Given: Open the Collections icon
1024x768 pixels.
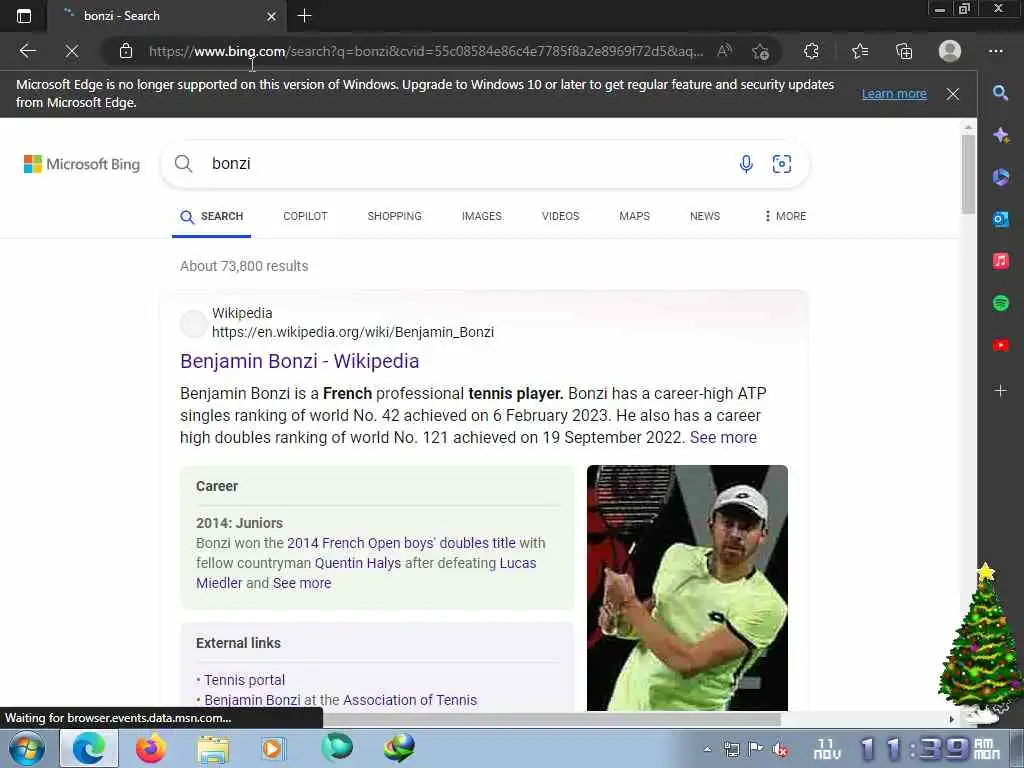Looking at the screenshot, I should (x=904, y=51).
